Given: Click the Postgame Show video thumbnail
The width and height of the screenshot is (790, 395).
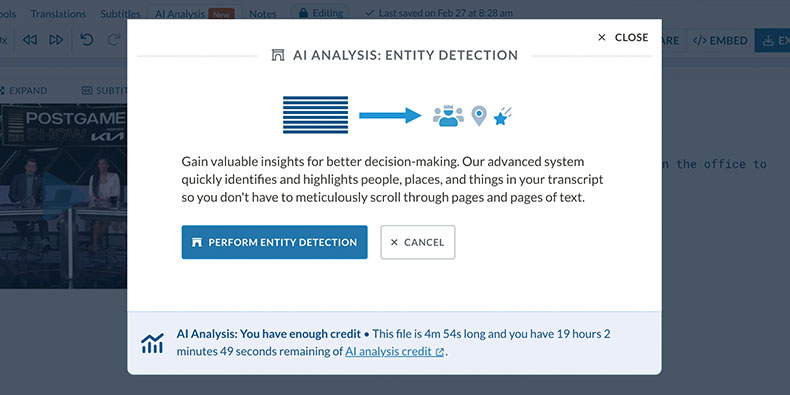Looking at the screenshot, I should pyautogui.click(x=63, y=196).
